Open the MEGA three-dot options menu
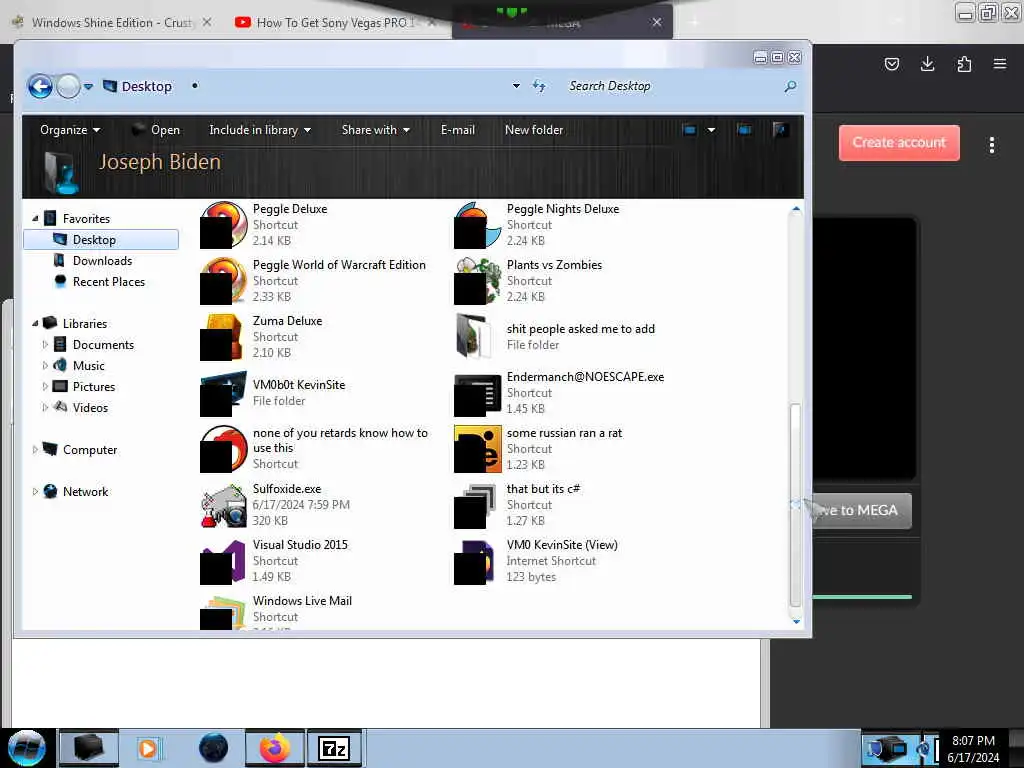 tap(991, 145)
